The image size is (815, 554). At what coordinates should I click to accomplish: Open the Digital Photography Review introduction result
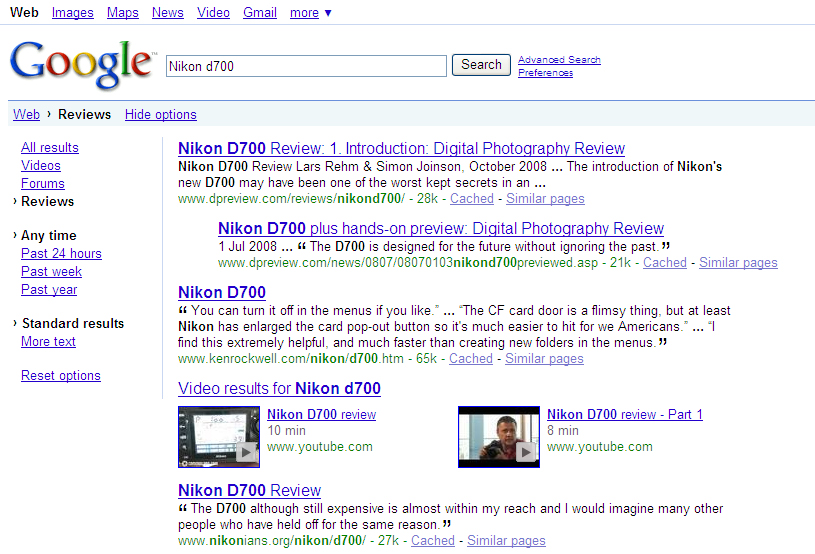tap(387, 149)
